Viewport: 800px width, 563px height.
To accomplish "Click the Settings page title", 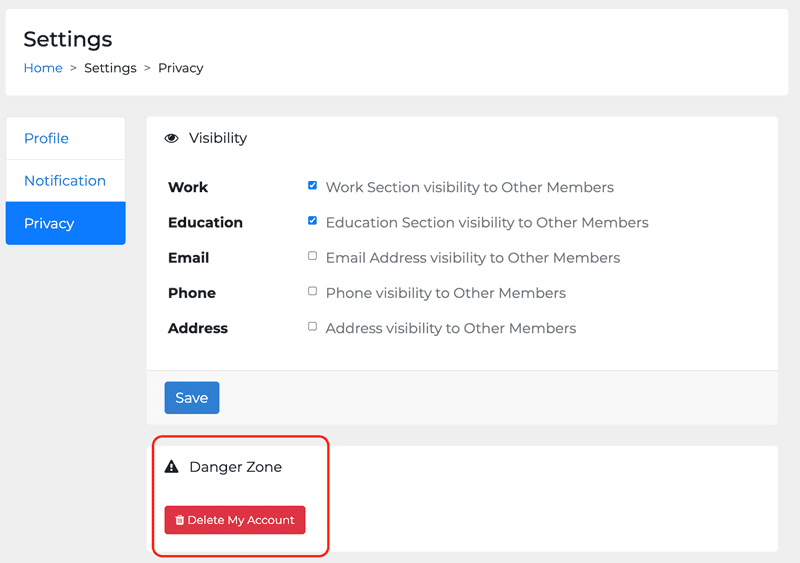I will point(68,39).
